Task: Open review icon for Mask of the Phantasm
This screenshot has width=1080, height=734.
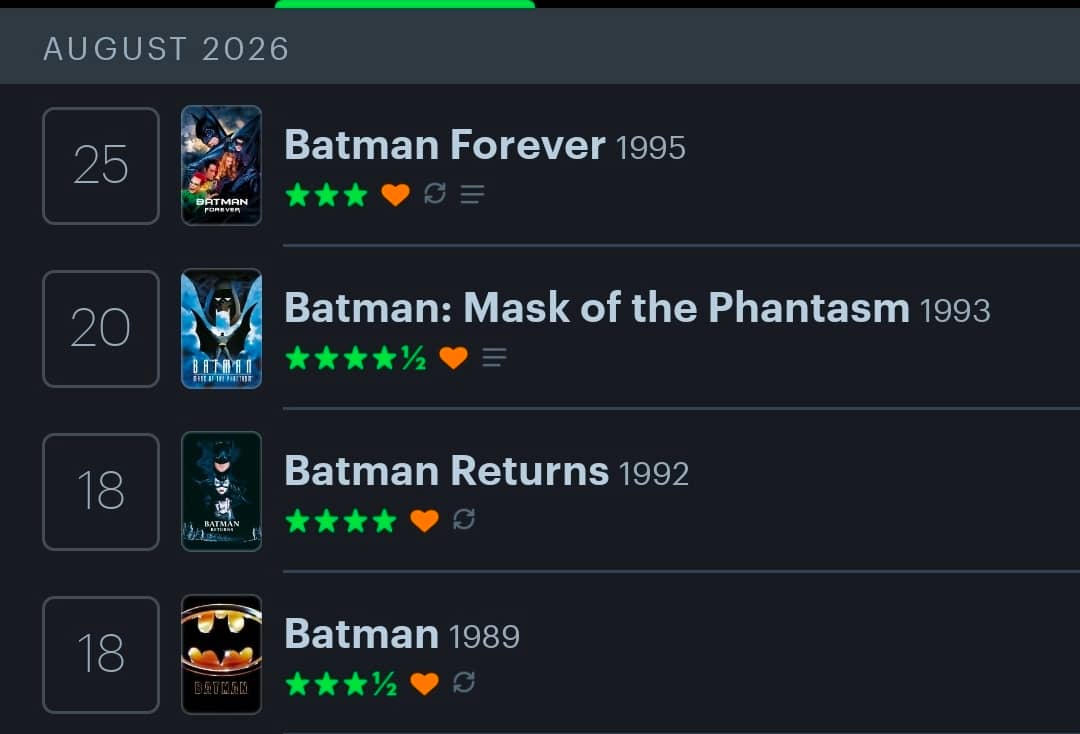Action: tap(495, 357)
